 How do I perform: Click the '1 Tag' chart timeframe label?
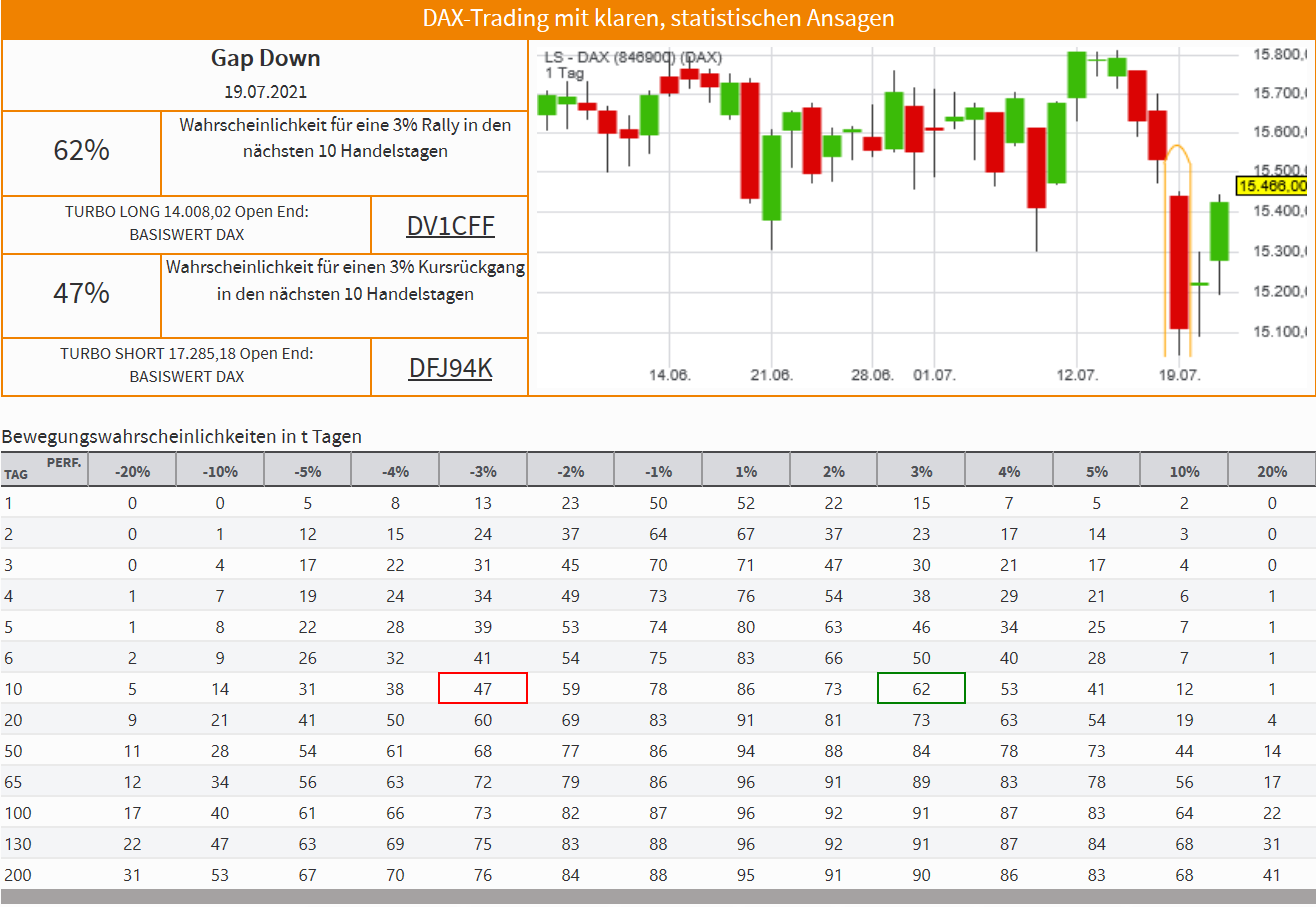[563, 73]
